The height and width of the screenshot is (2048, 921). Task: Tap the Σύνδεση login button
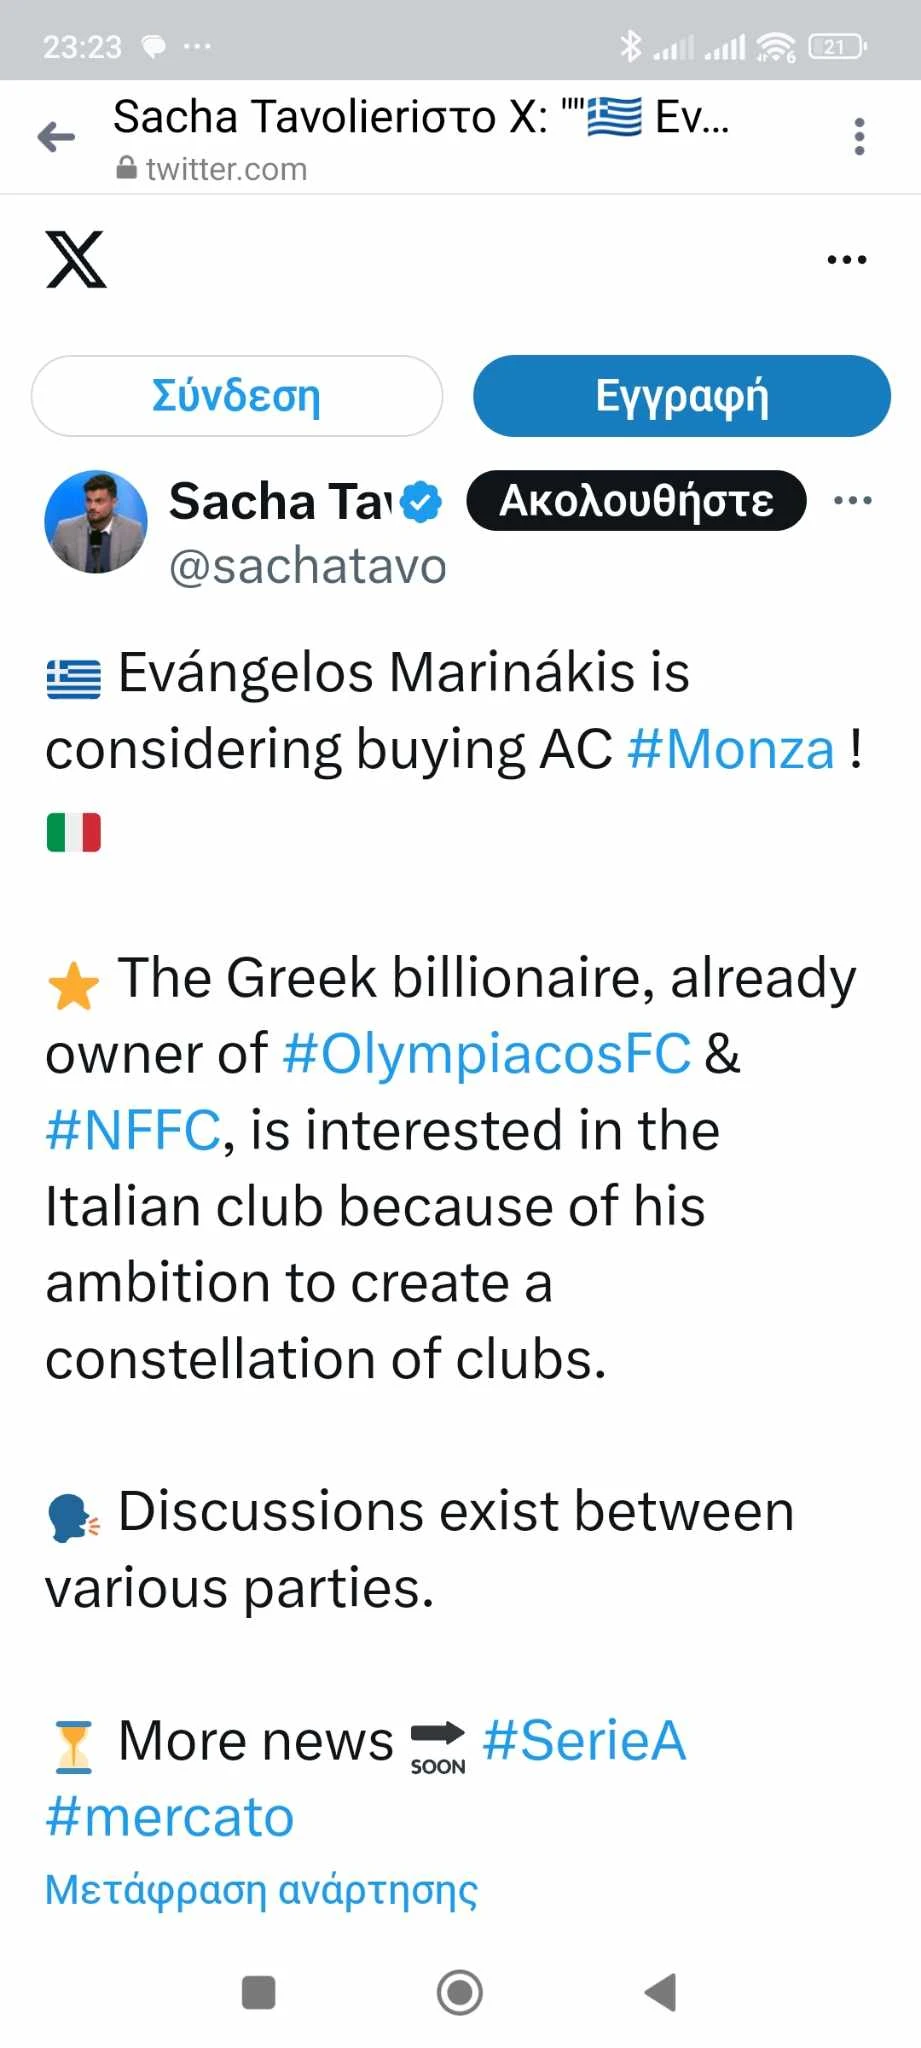pyautogui.click(x=237, y=396)
